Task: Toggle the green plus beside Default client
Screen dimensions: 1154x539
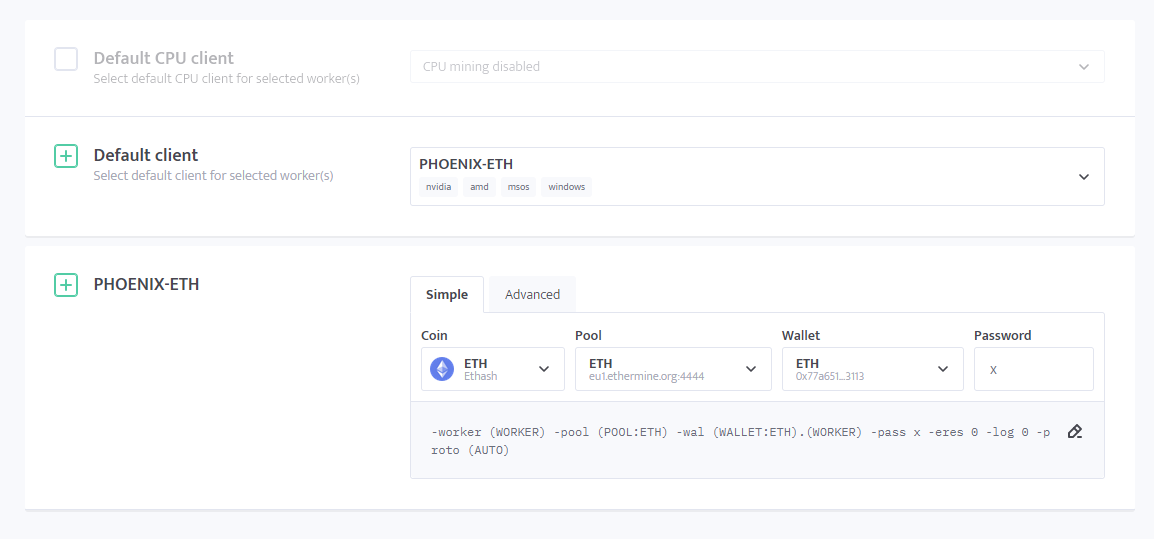Action: click(x=66, y=156)
